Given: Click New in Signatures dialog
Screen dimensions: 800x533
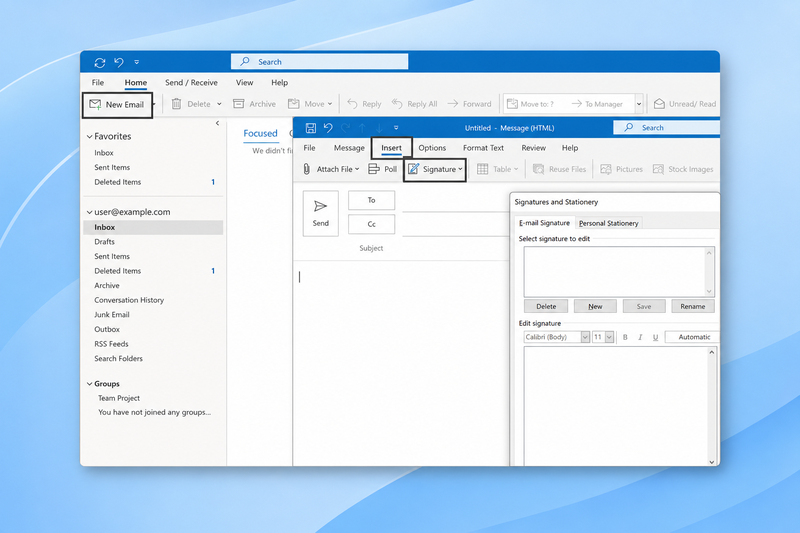Looking at the screenshot, I should tap(595, 307).
